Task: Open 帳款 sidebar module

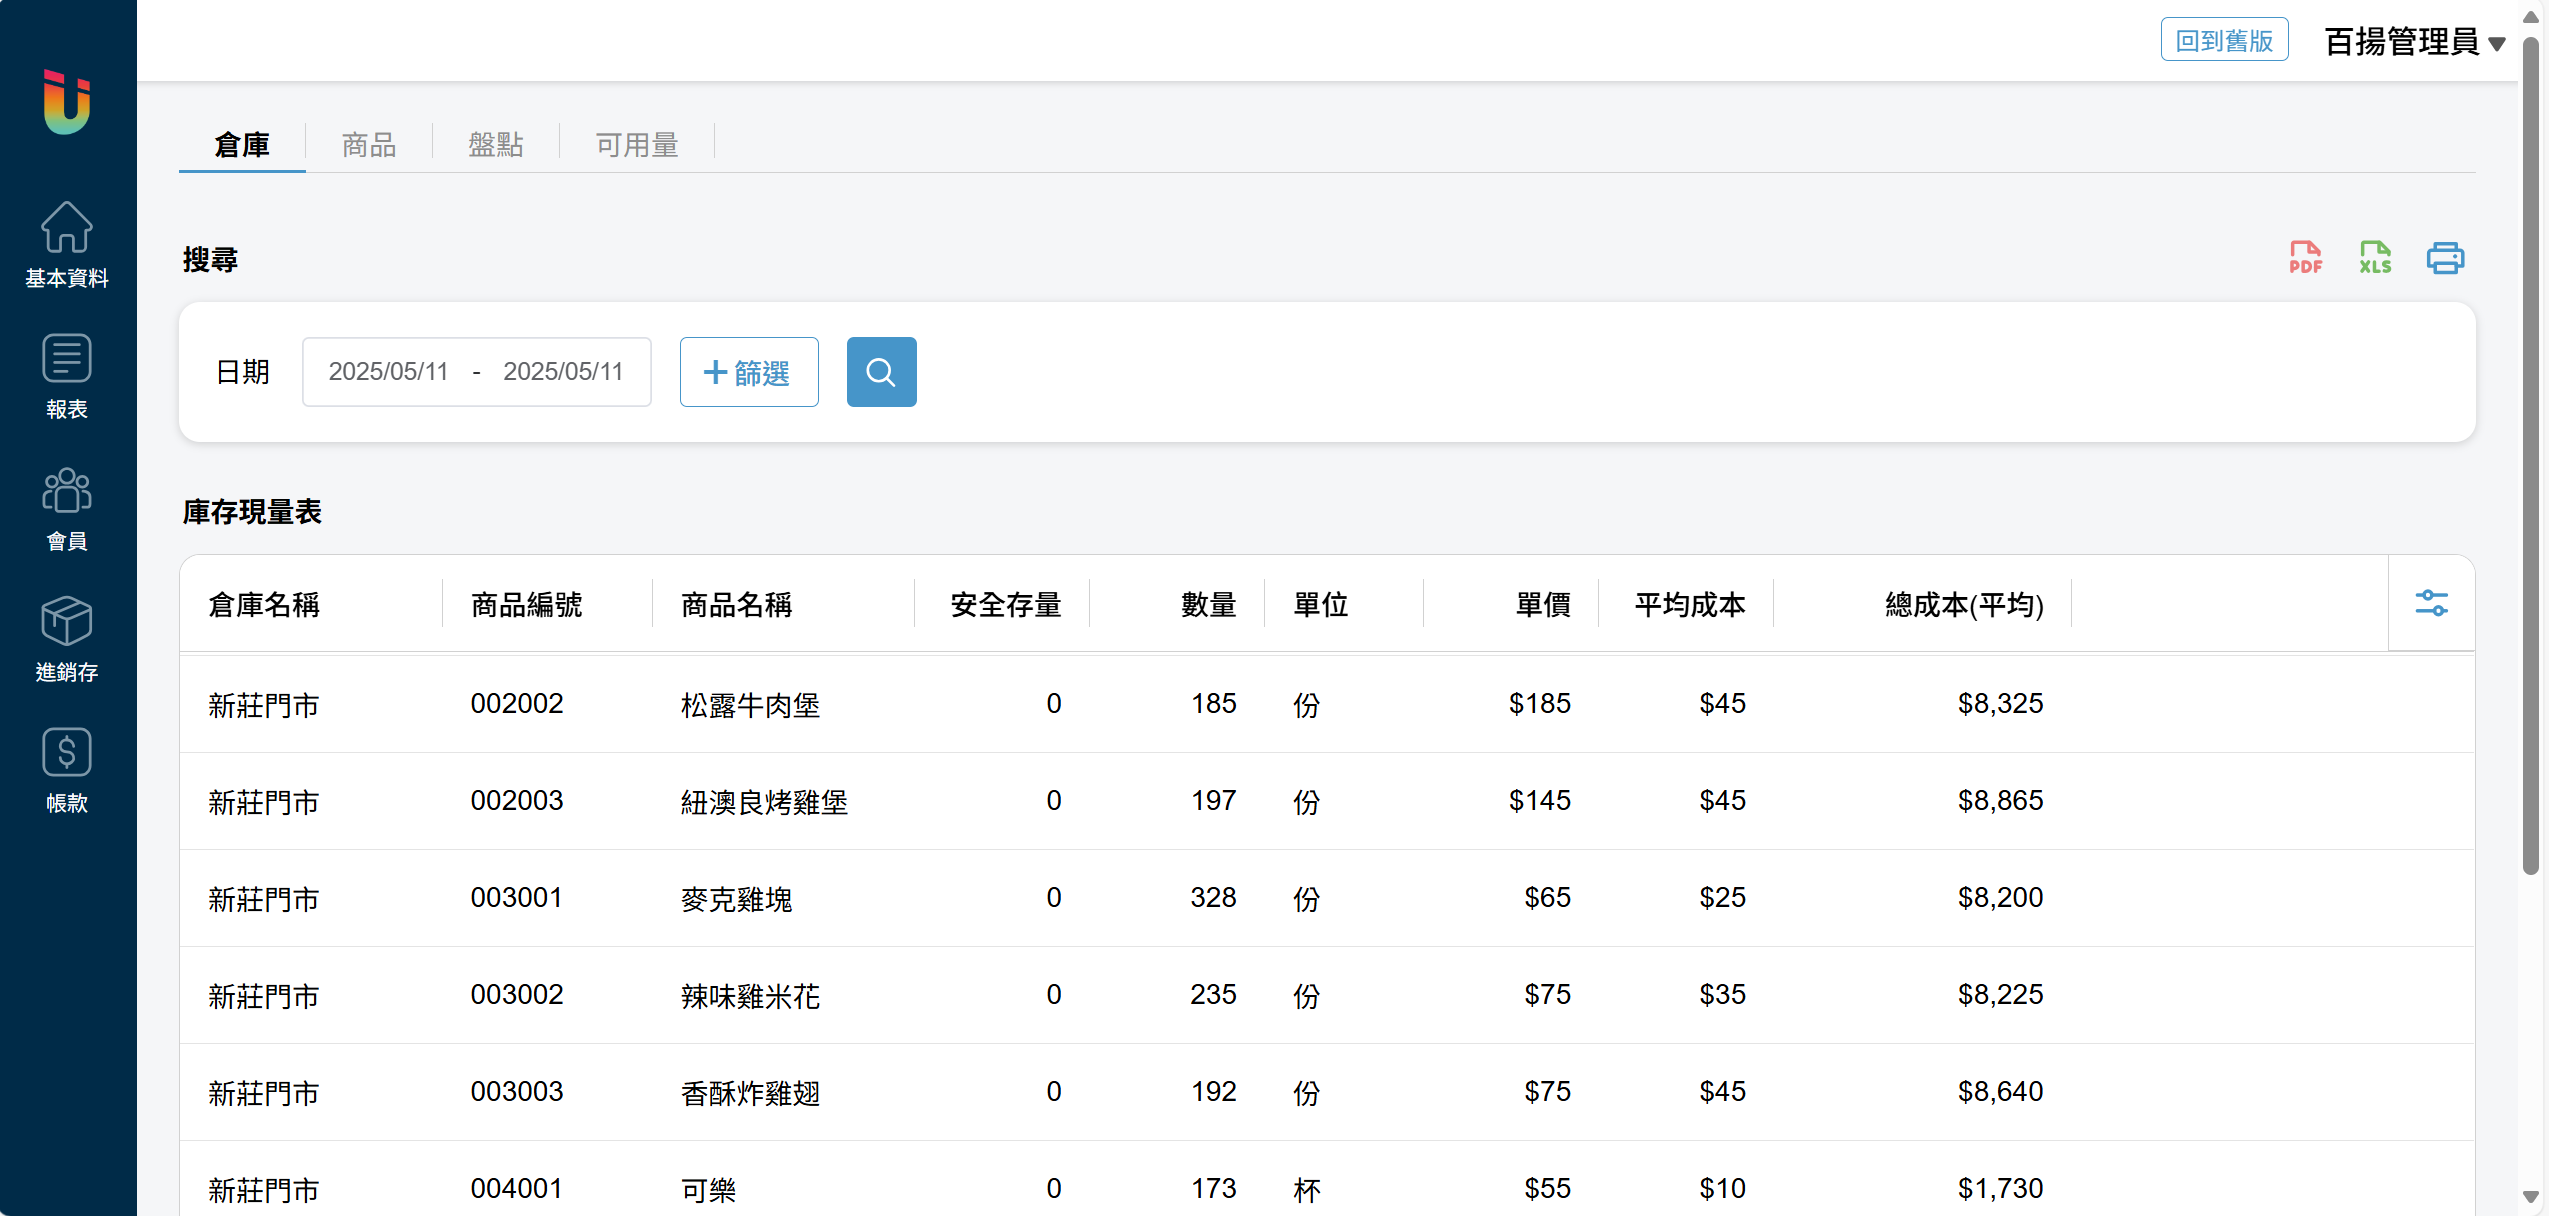Action: click(x=67, y=770)
